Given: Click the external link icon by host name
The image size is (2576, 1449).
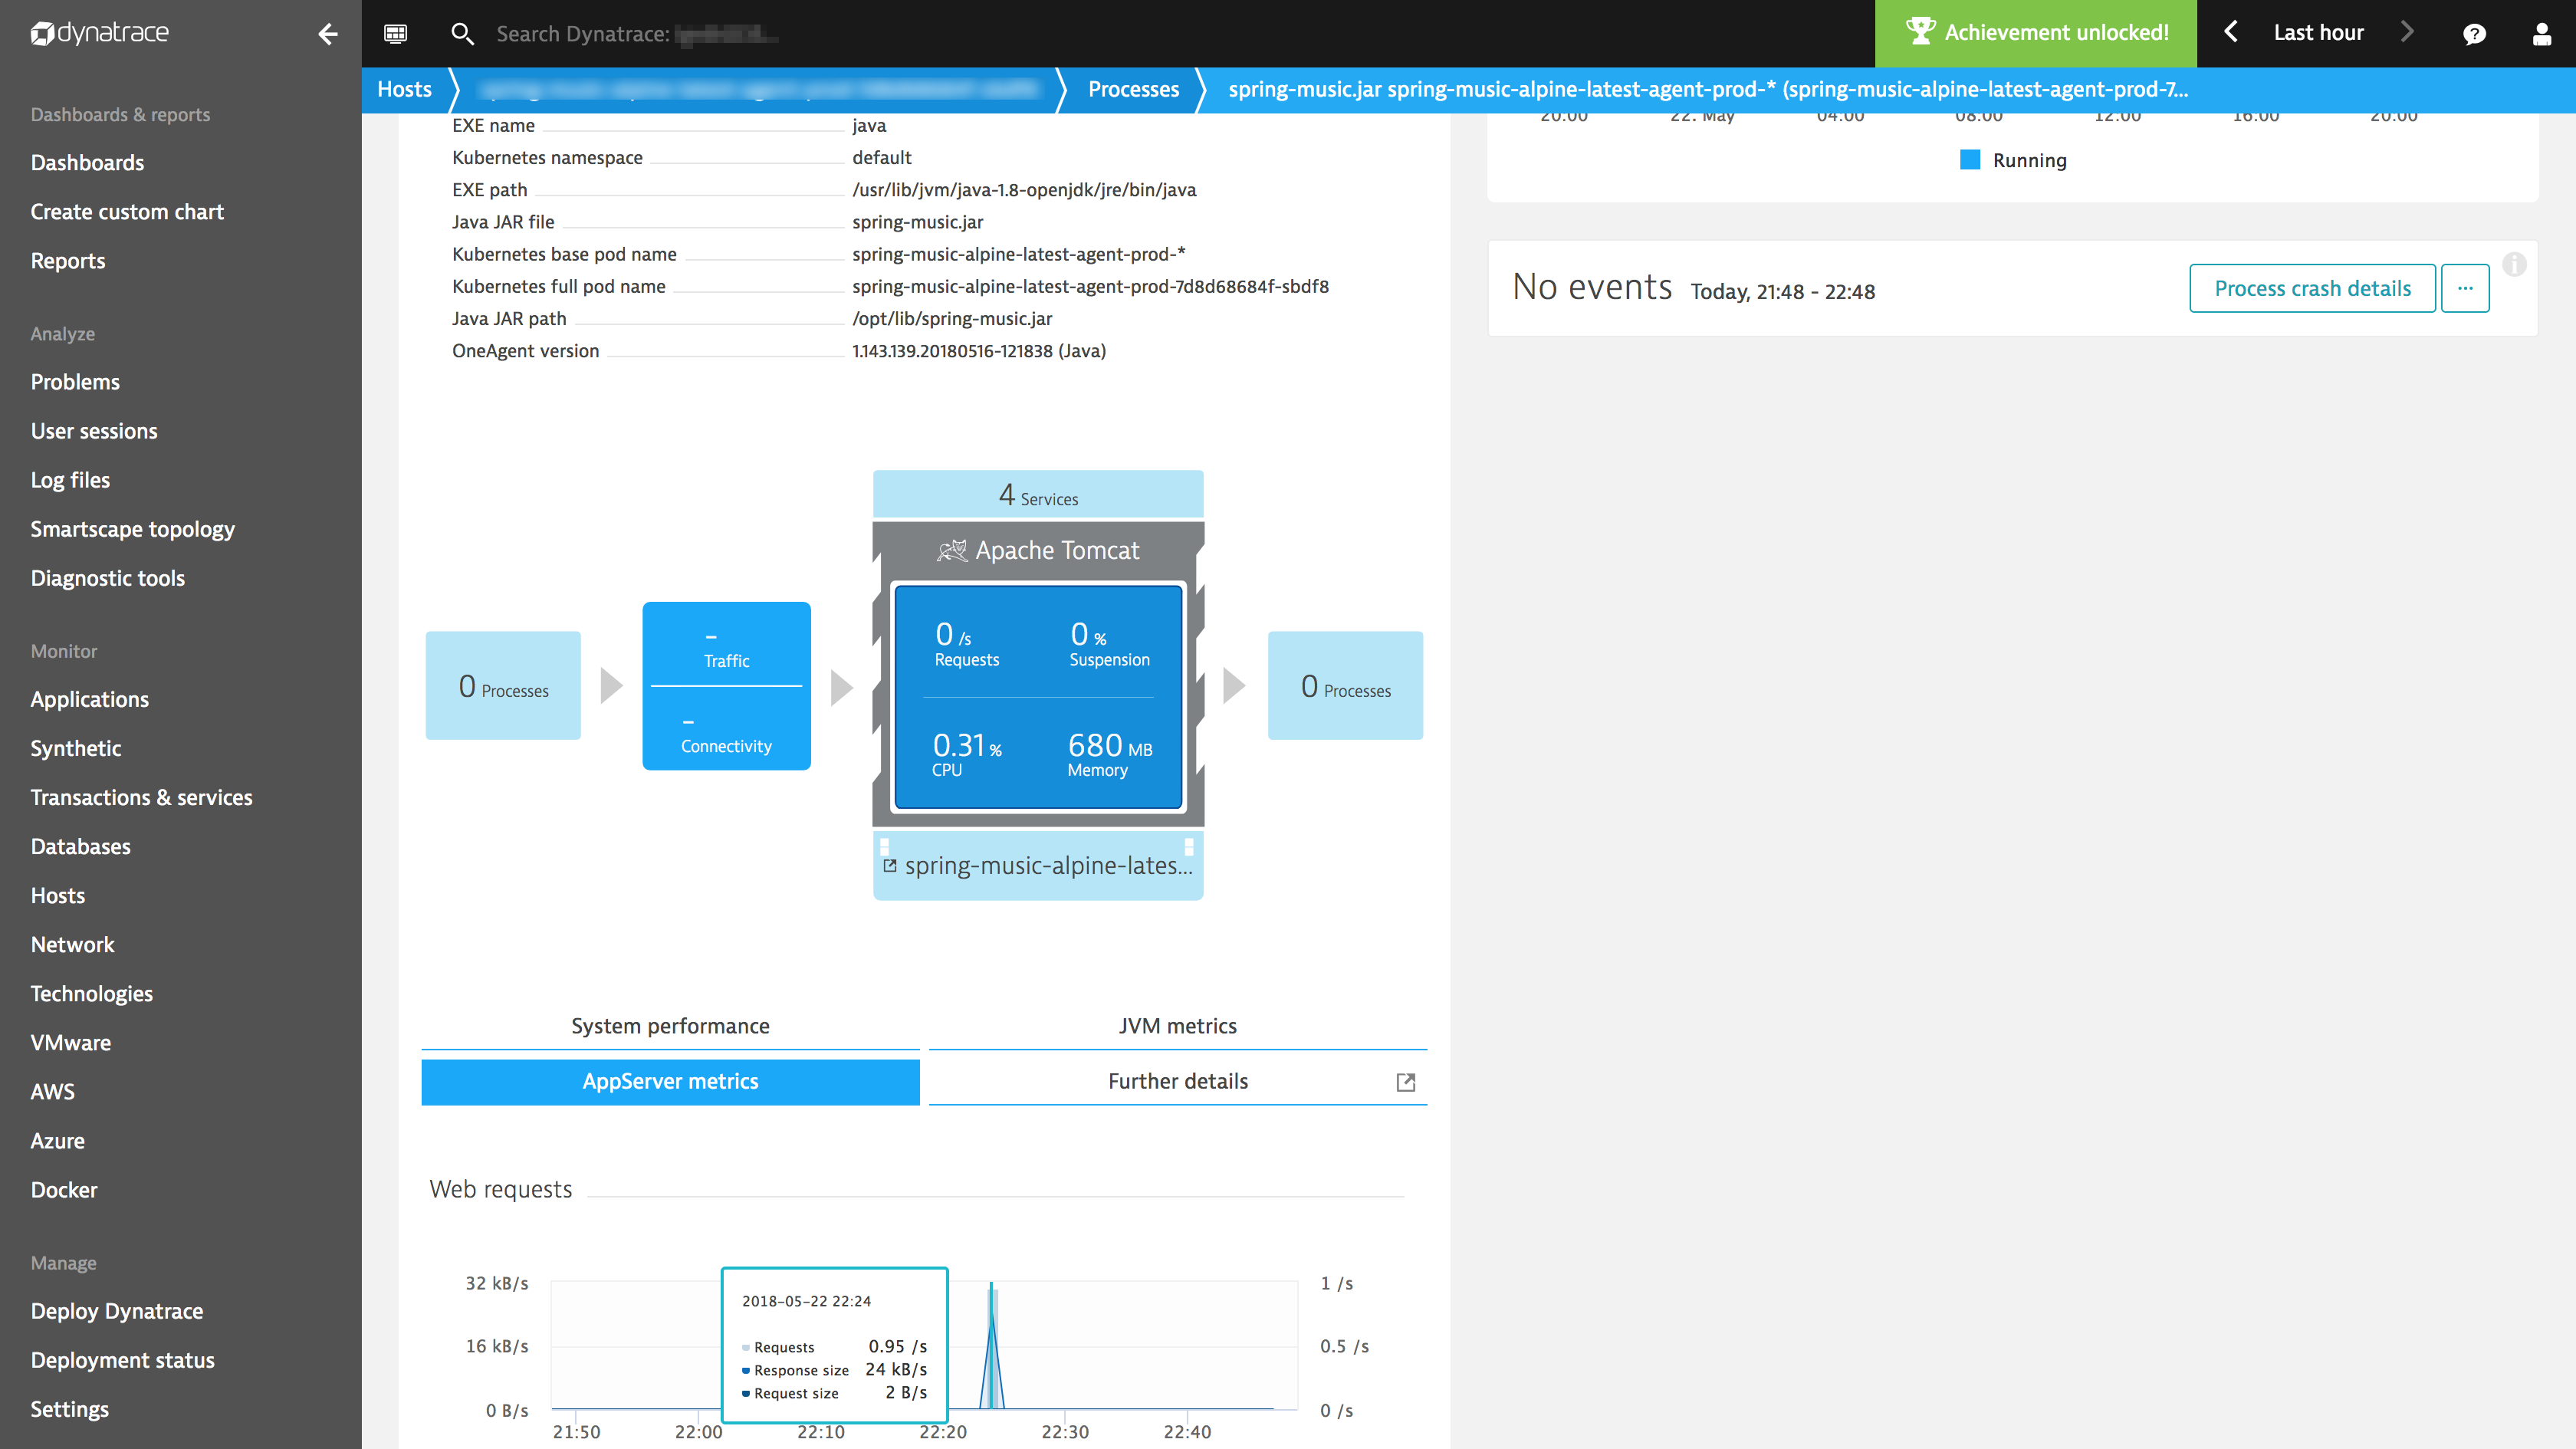Looking at the screenshot, I should click(x=890, y=866).
